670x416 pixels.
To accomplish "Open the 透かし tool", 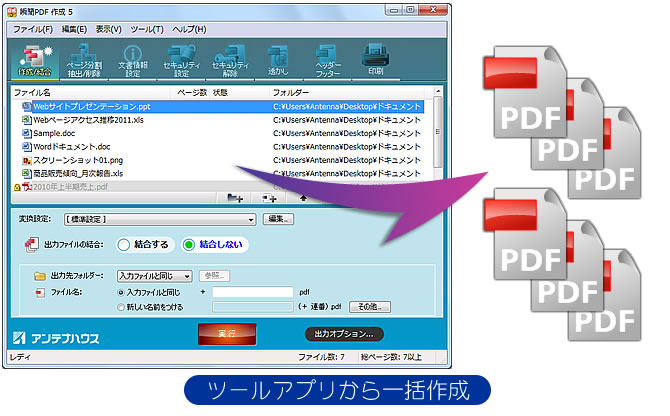I will click(x=278, y=60).
